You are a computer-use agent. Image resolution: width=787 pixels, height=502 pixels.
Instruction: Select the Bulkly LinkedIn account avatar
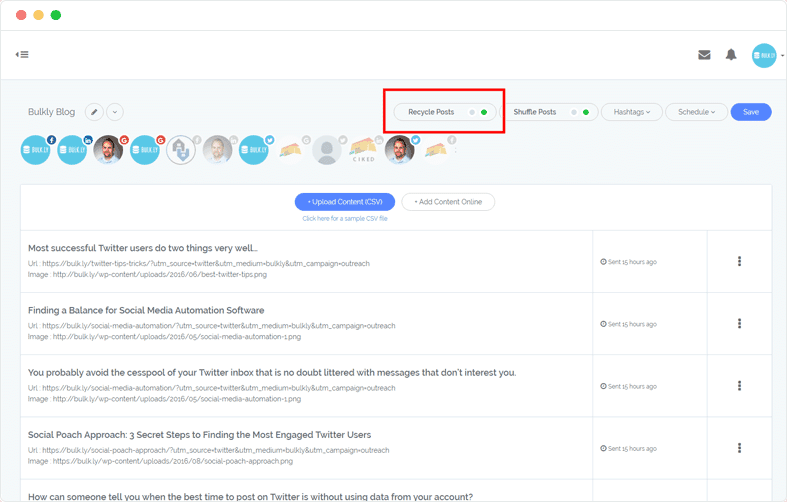(x=73, y=150)
